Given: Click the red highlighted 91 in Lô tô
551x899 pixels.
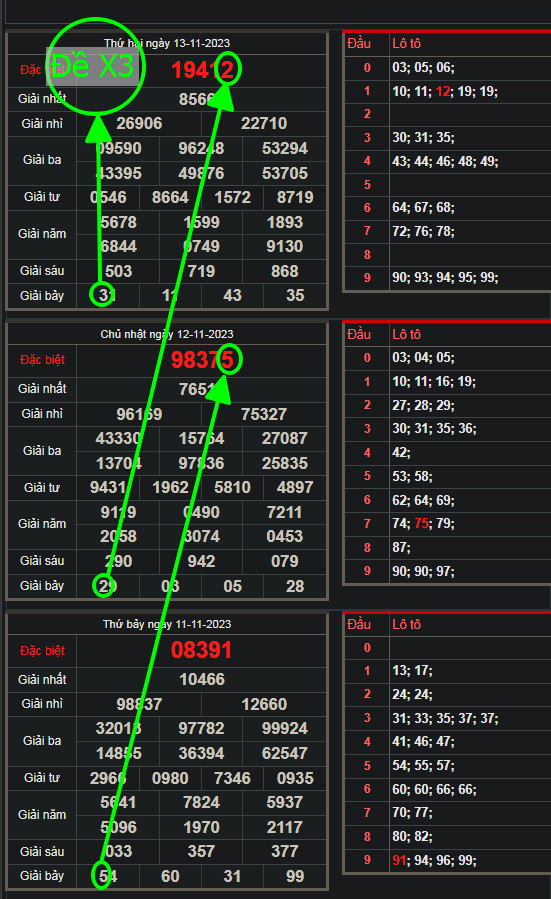Looking at the screenshot, I should point(399,860).
